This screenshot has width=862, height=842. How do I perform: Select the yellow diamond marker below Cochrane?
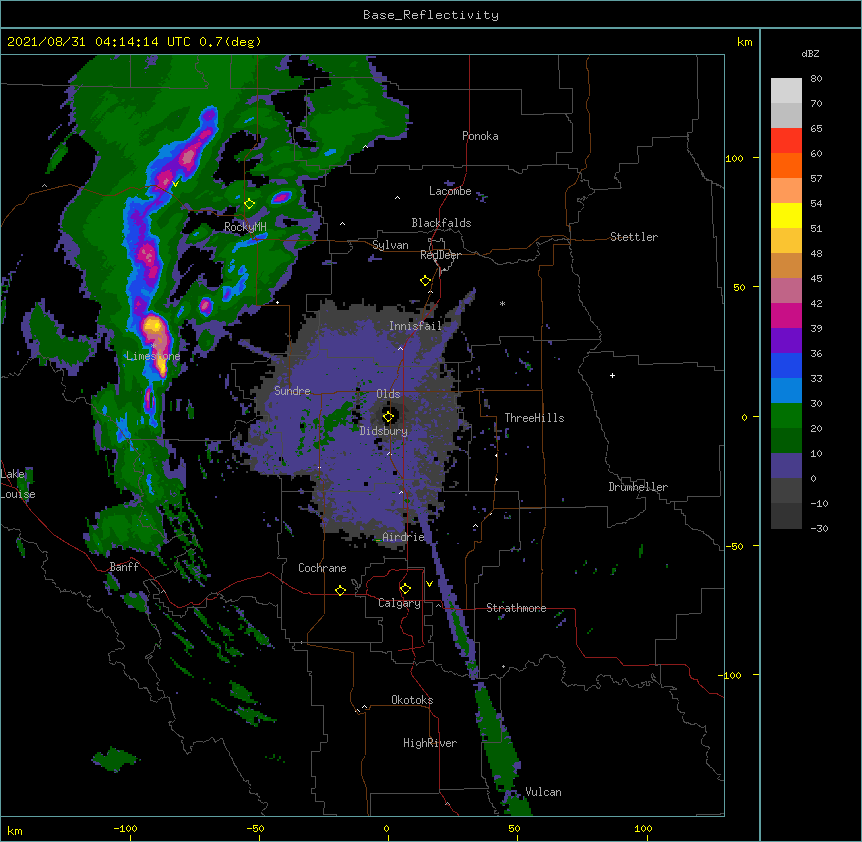coord(340,590)
